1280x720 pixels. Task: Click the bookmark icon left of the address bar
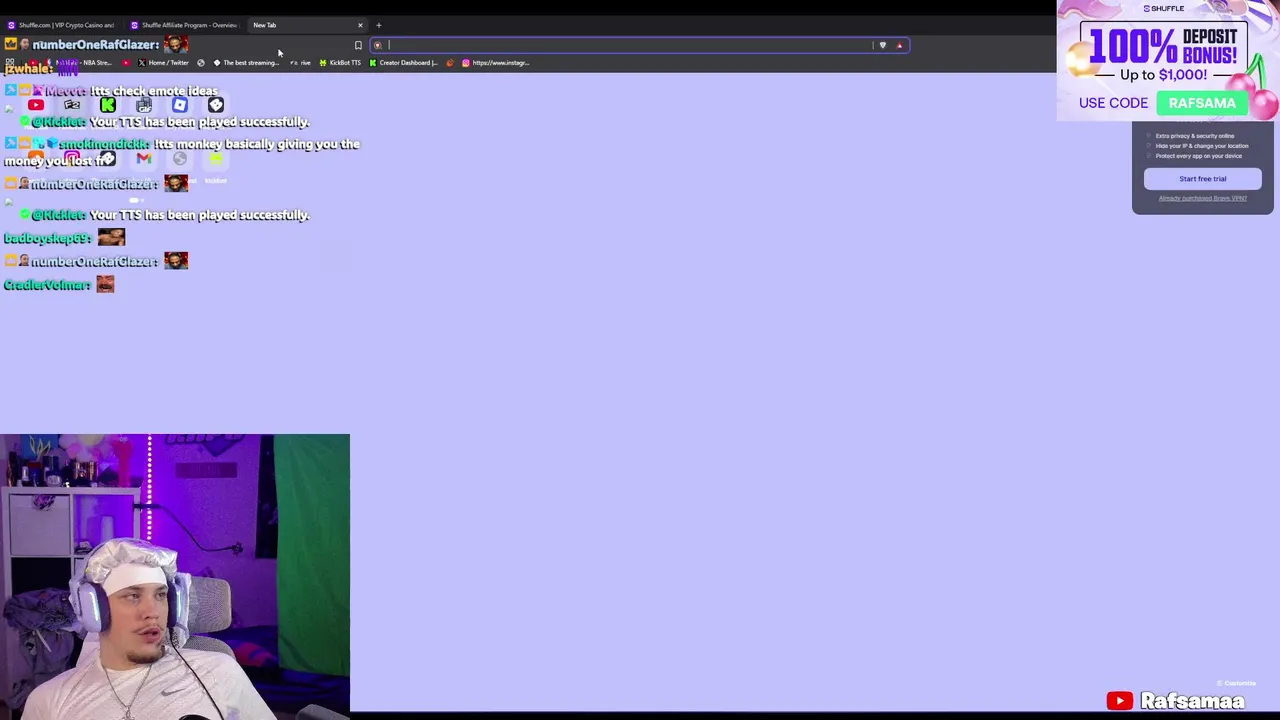(358, 45)
